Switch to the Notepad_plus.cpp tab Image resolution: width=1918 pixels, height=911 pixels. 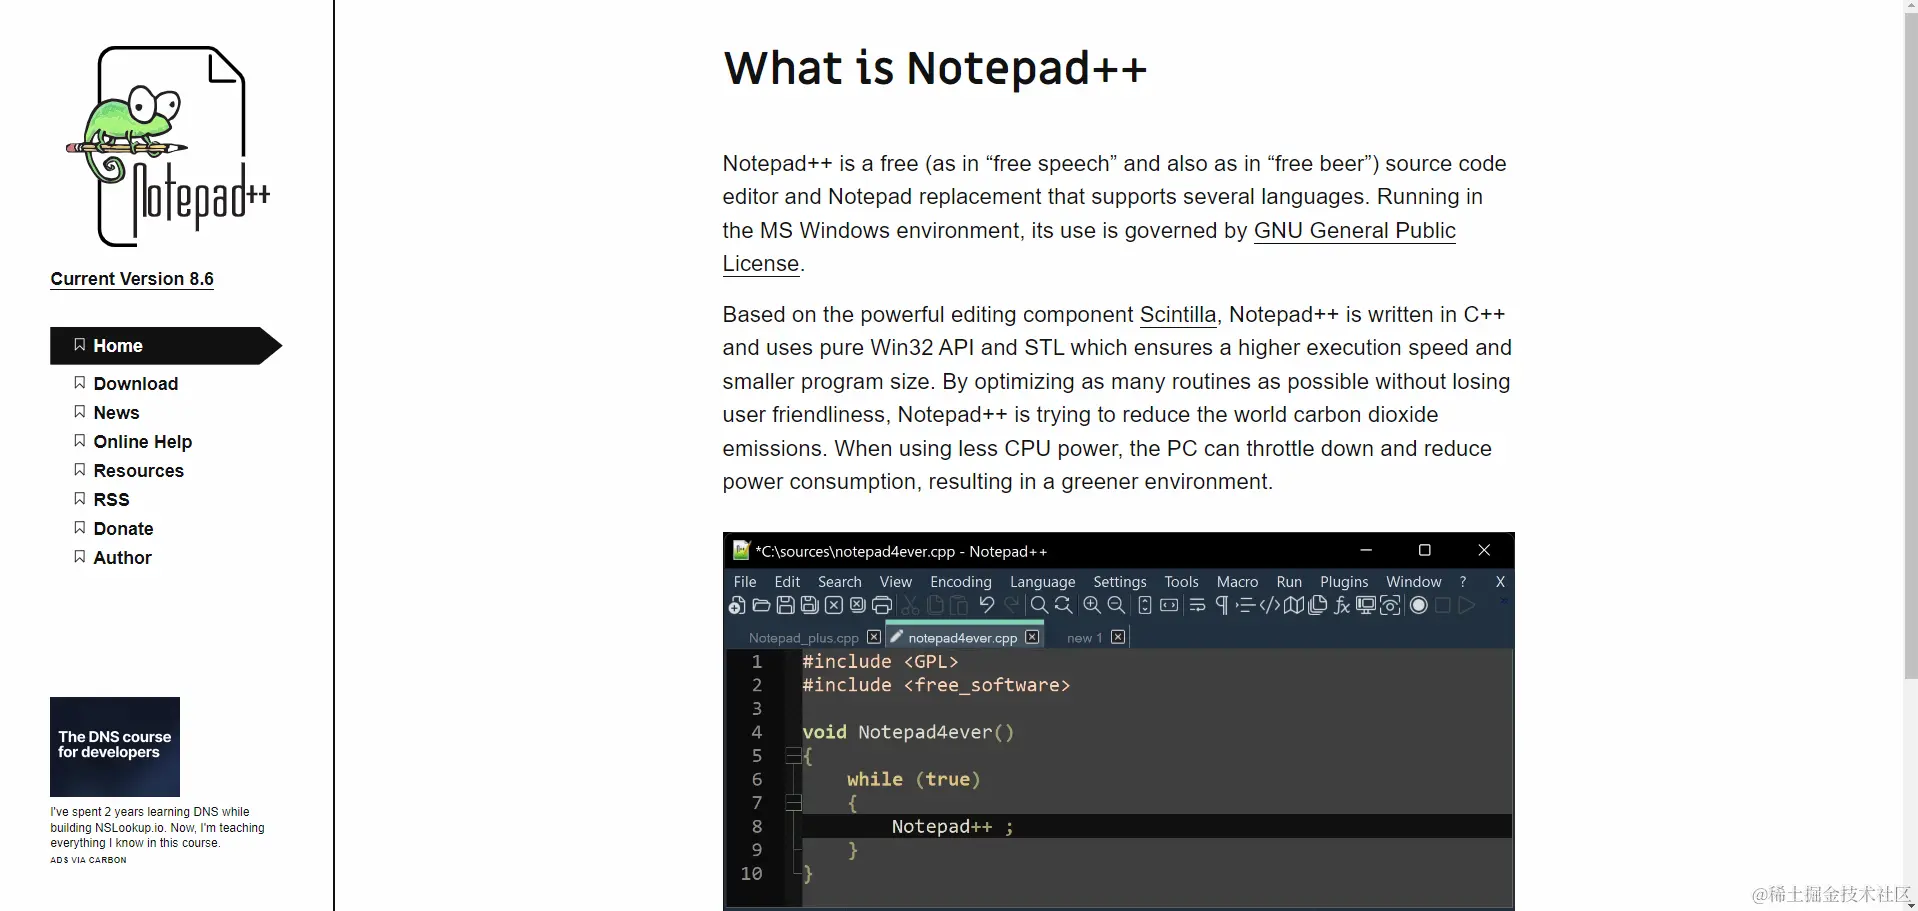click(803, 638)
